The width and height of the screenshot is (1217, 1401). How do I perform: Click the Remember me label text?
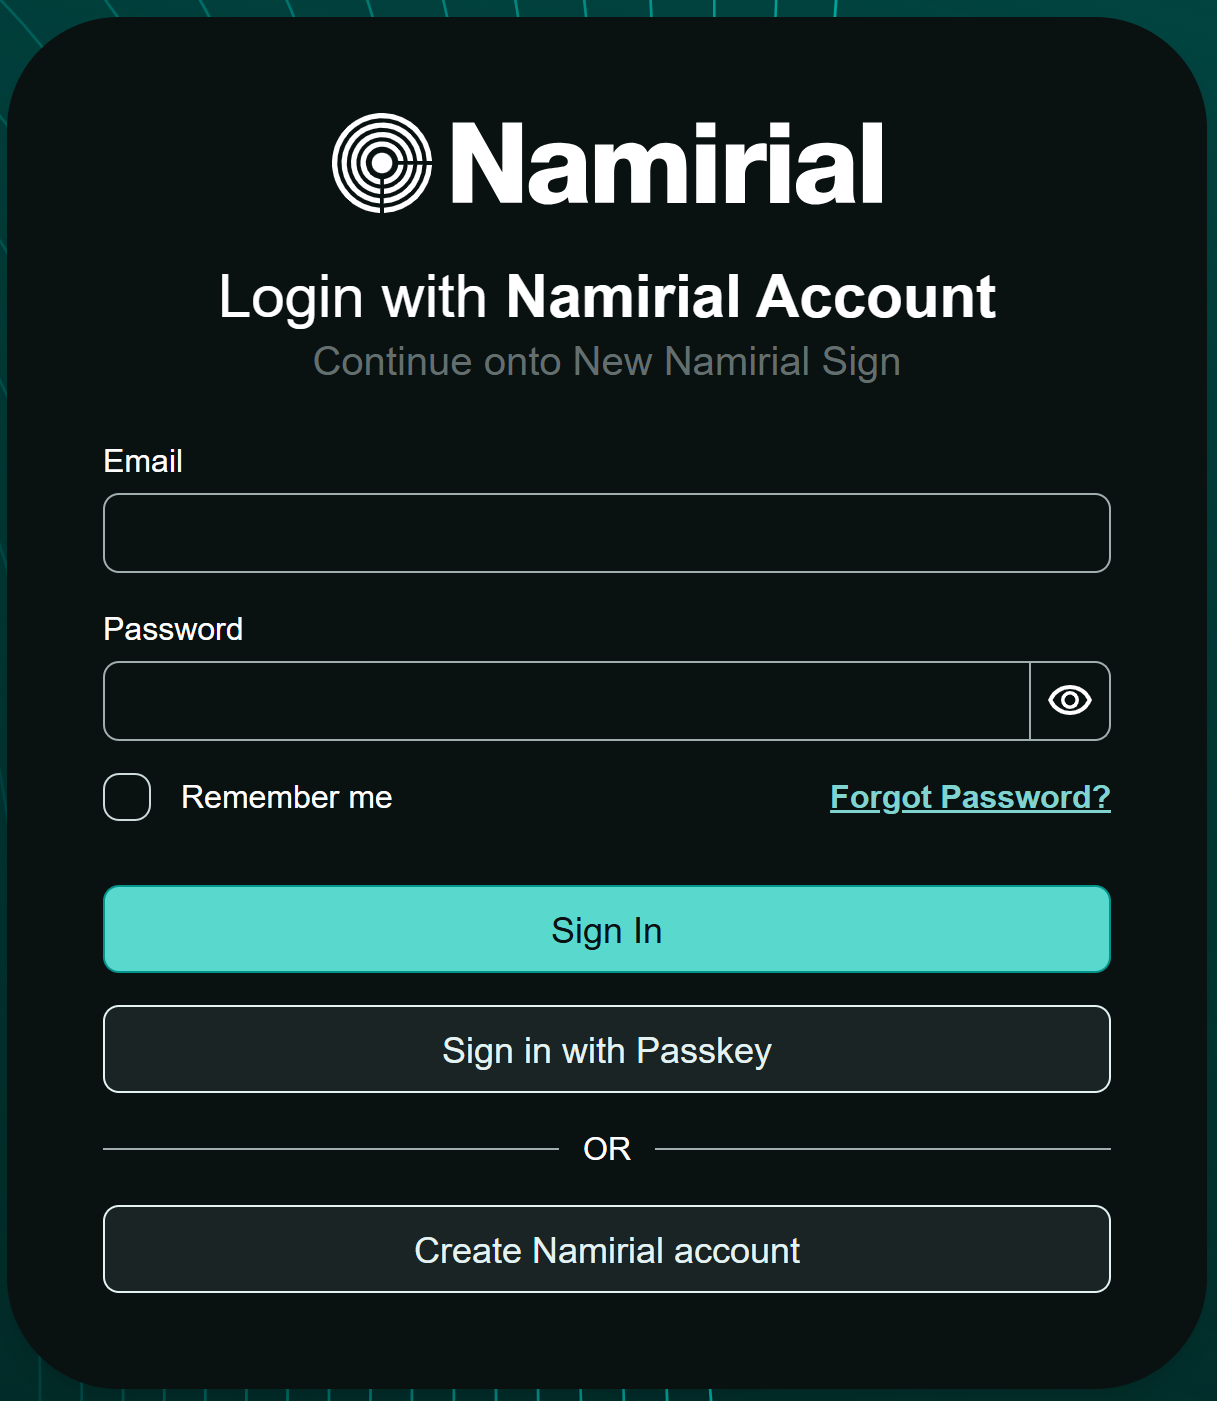tap(286, 797)
